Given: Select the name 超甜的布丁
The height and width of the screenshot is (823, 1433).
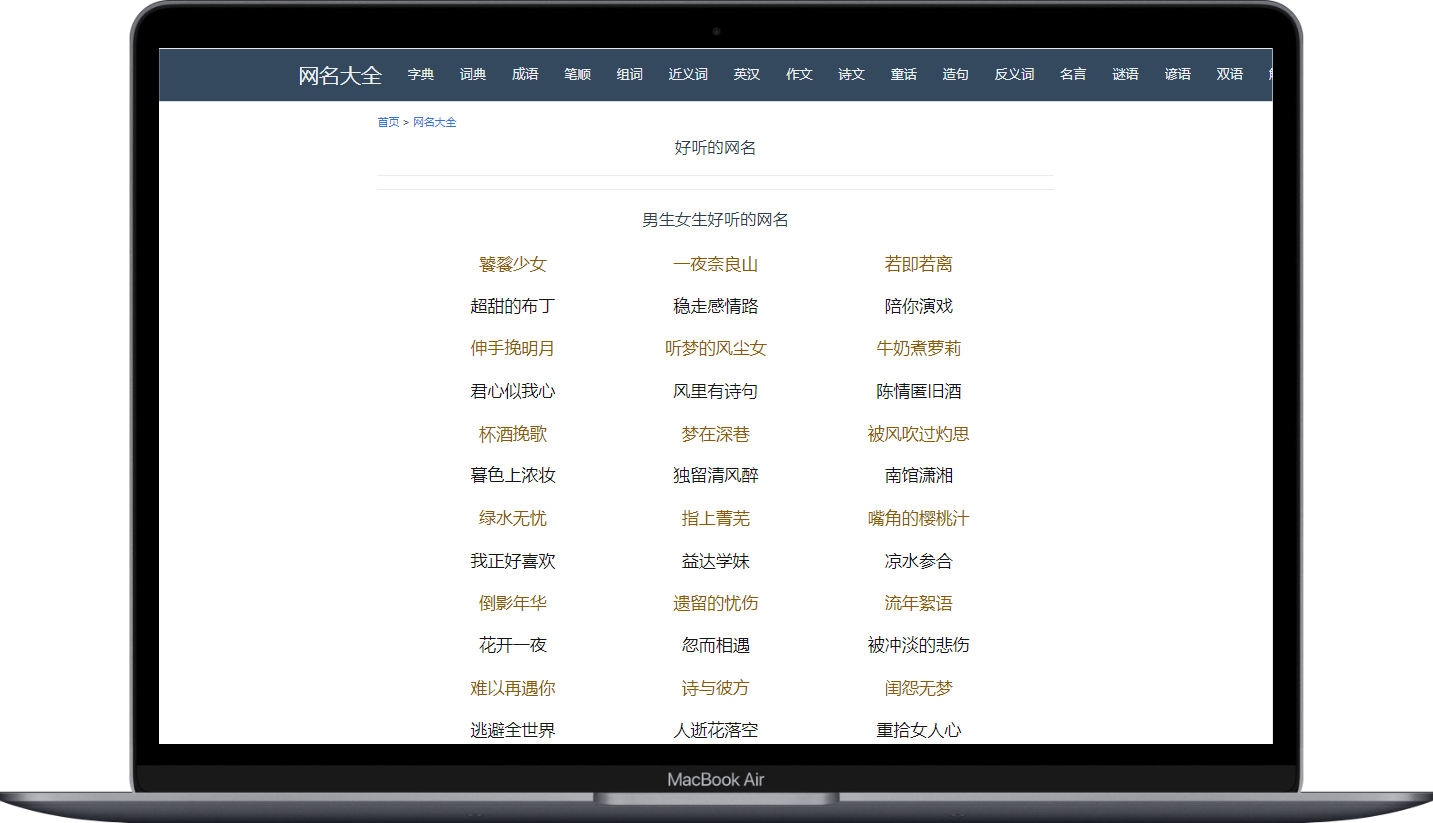Looking at the screenshot, I should click(513, 306).
